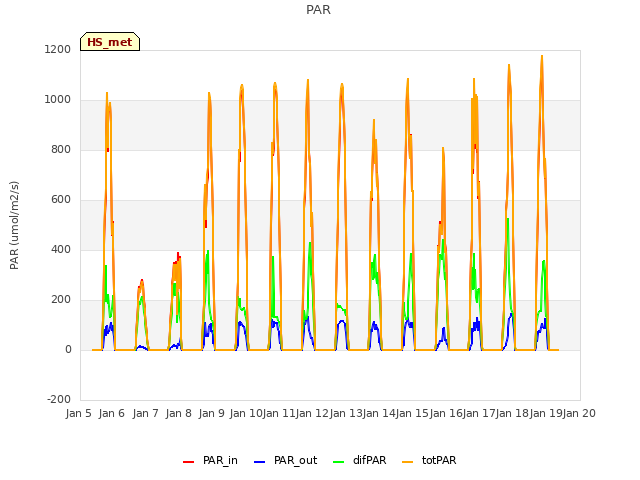640x480 pixels.
Task: Click the blue PAR_out legend swatch
Action: point(260,462)
